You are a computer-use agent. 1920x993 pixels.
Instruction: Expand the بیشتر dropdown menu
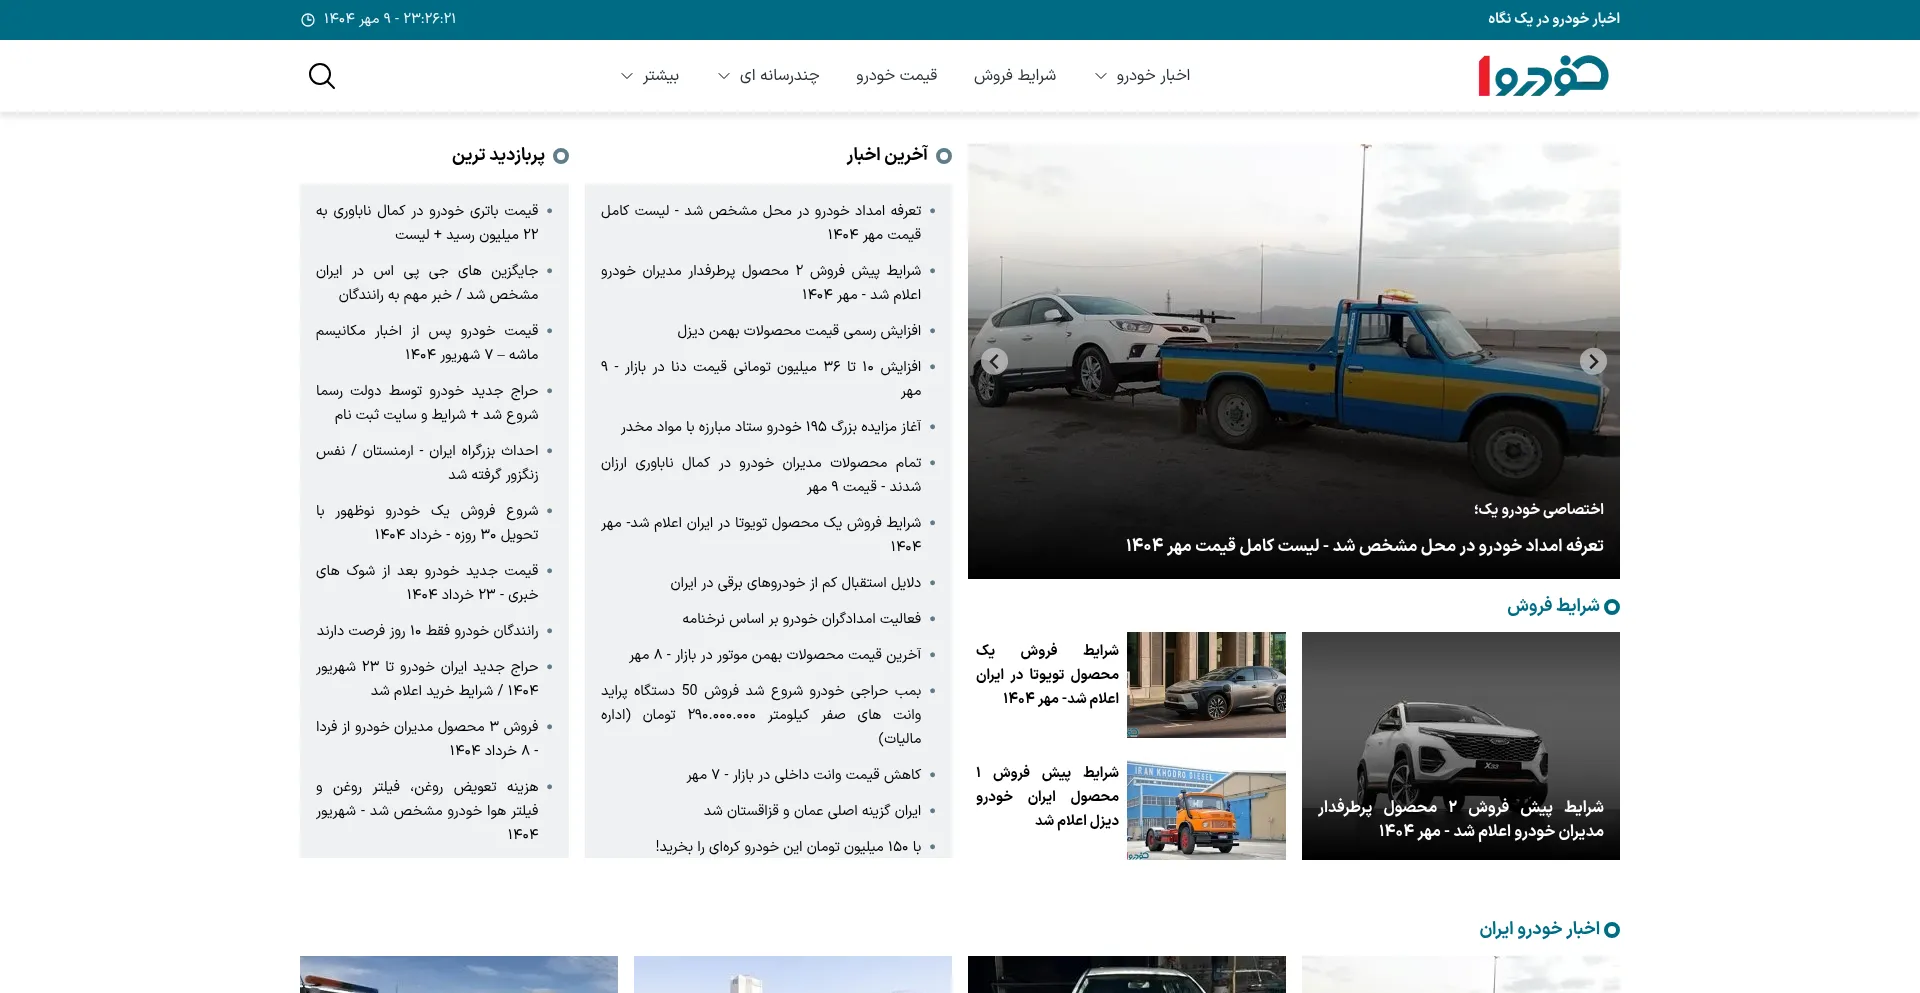tap(650, 76)
